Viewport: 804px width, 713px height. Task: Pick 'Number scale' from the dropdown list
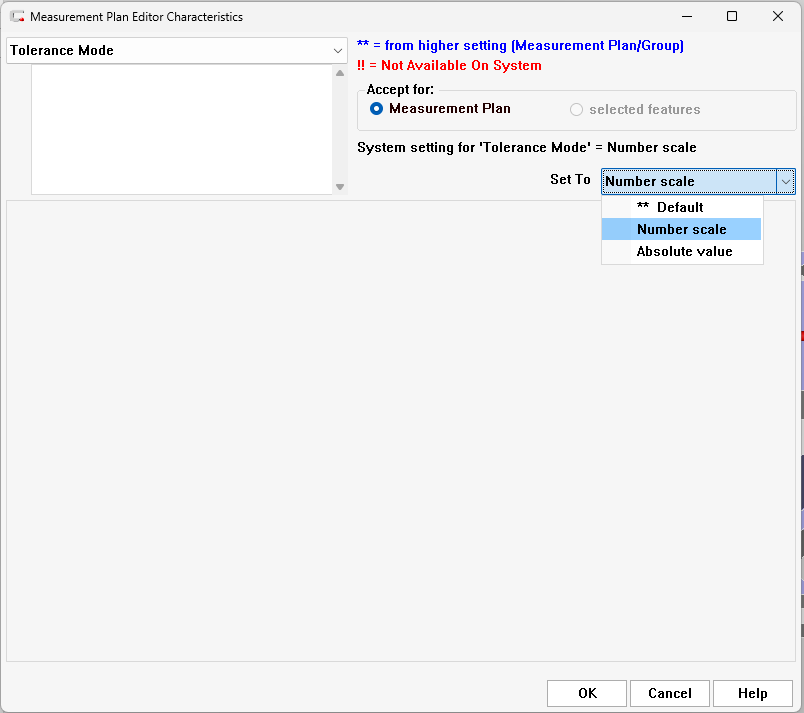(681, 229)
